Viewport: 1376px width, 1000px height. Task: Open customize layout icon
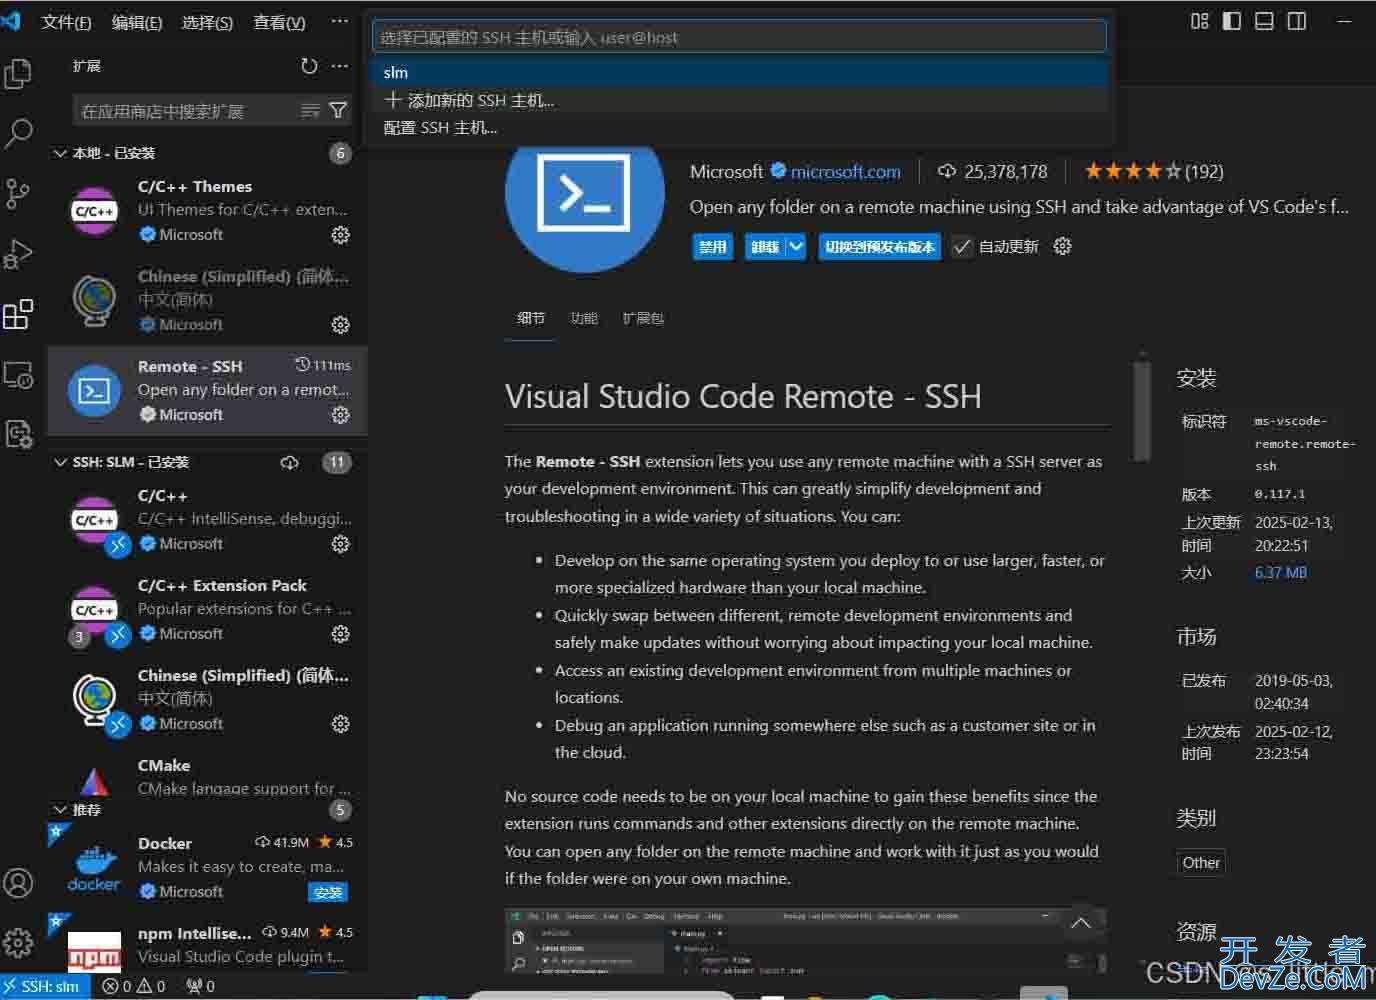pos(1200,21)
